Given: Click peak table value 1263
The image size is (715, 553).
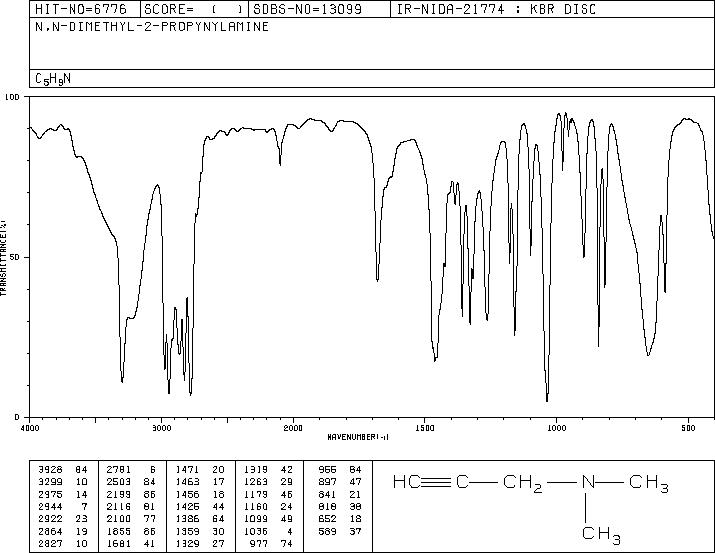Looking at the screenshot, I should click(256, 482).
